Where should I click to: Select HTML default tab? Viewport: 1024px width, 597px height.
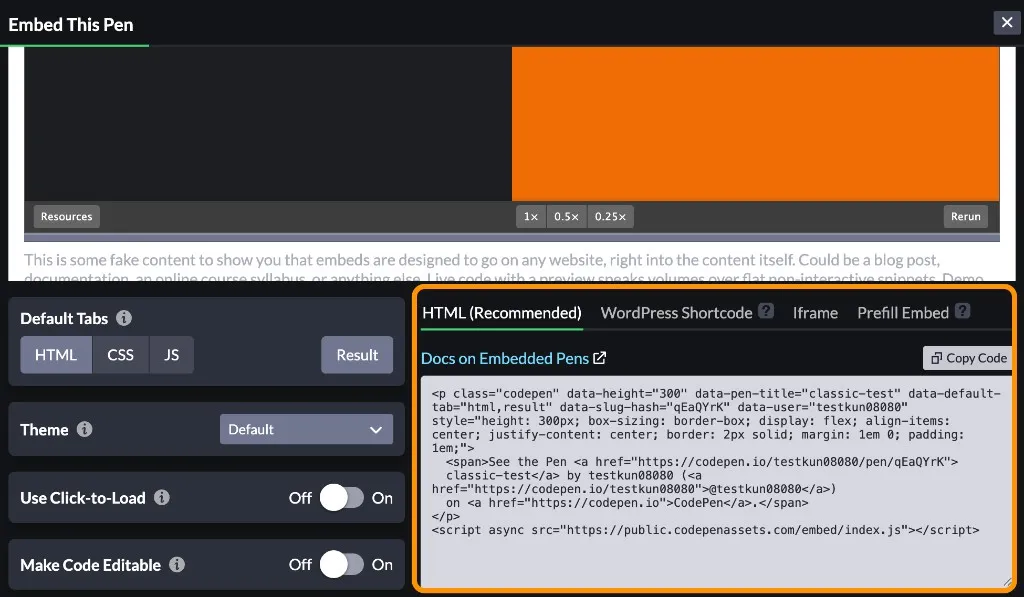tap(56, 355)
